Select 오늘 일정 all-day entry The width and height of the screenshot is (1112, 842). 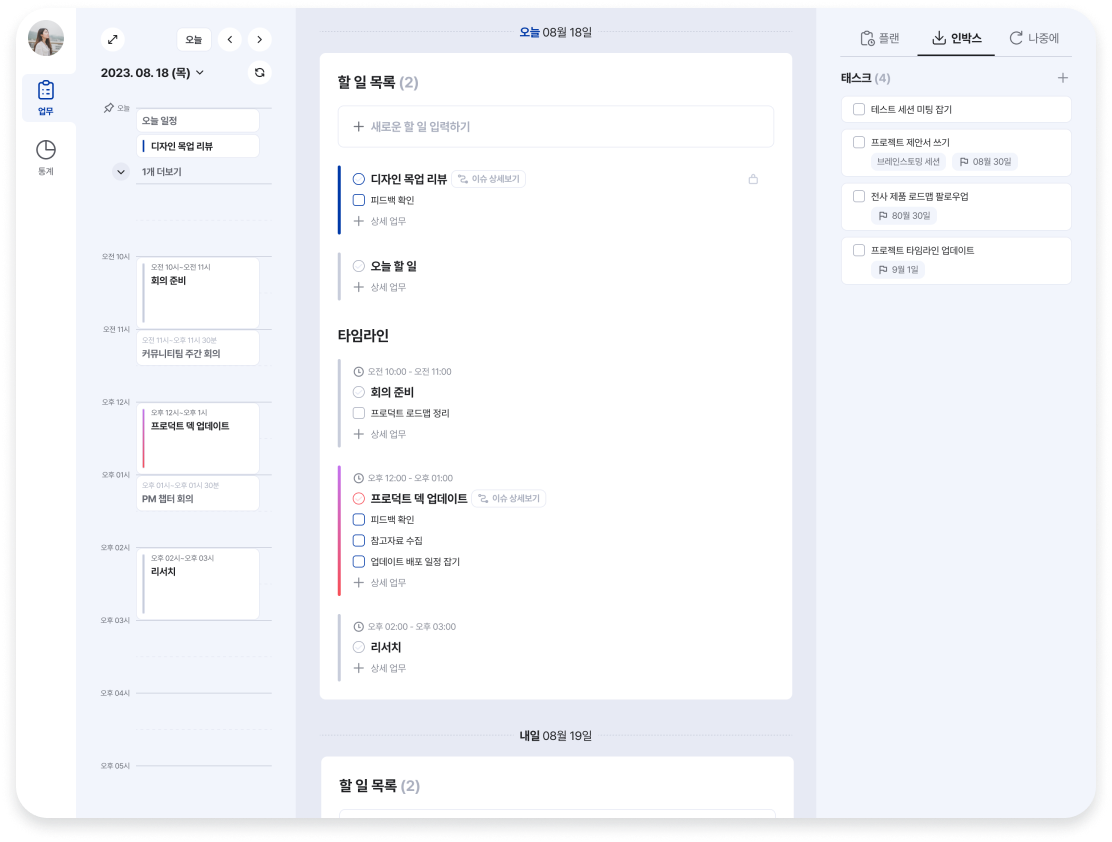pos(198,121)
